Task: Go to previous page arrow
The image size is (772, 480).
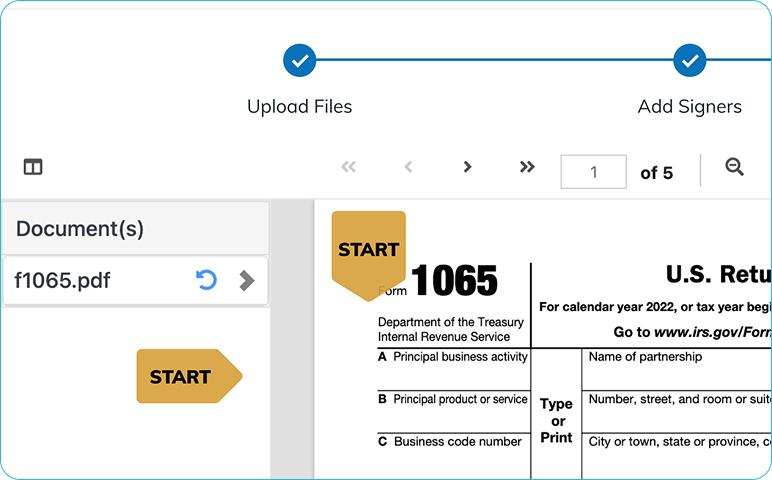Action: (x=408, y=167)
